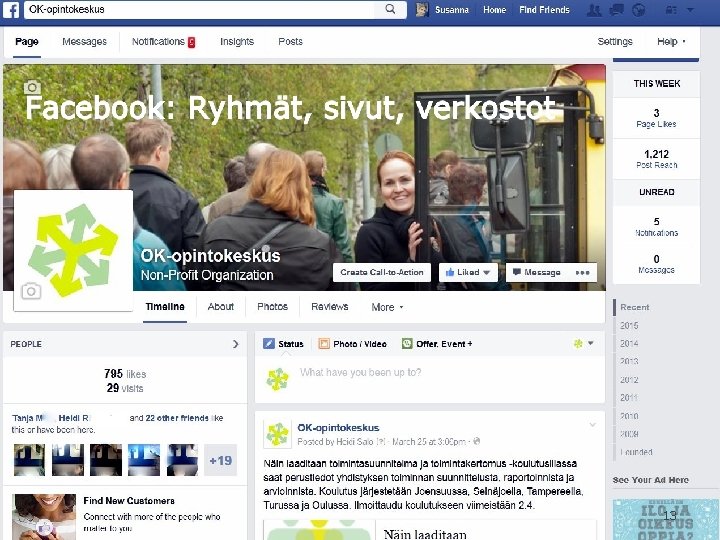This screenshot has width=720, height=540.
Task: Open page Settings
Action: pos(615,42)
